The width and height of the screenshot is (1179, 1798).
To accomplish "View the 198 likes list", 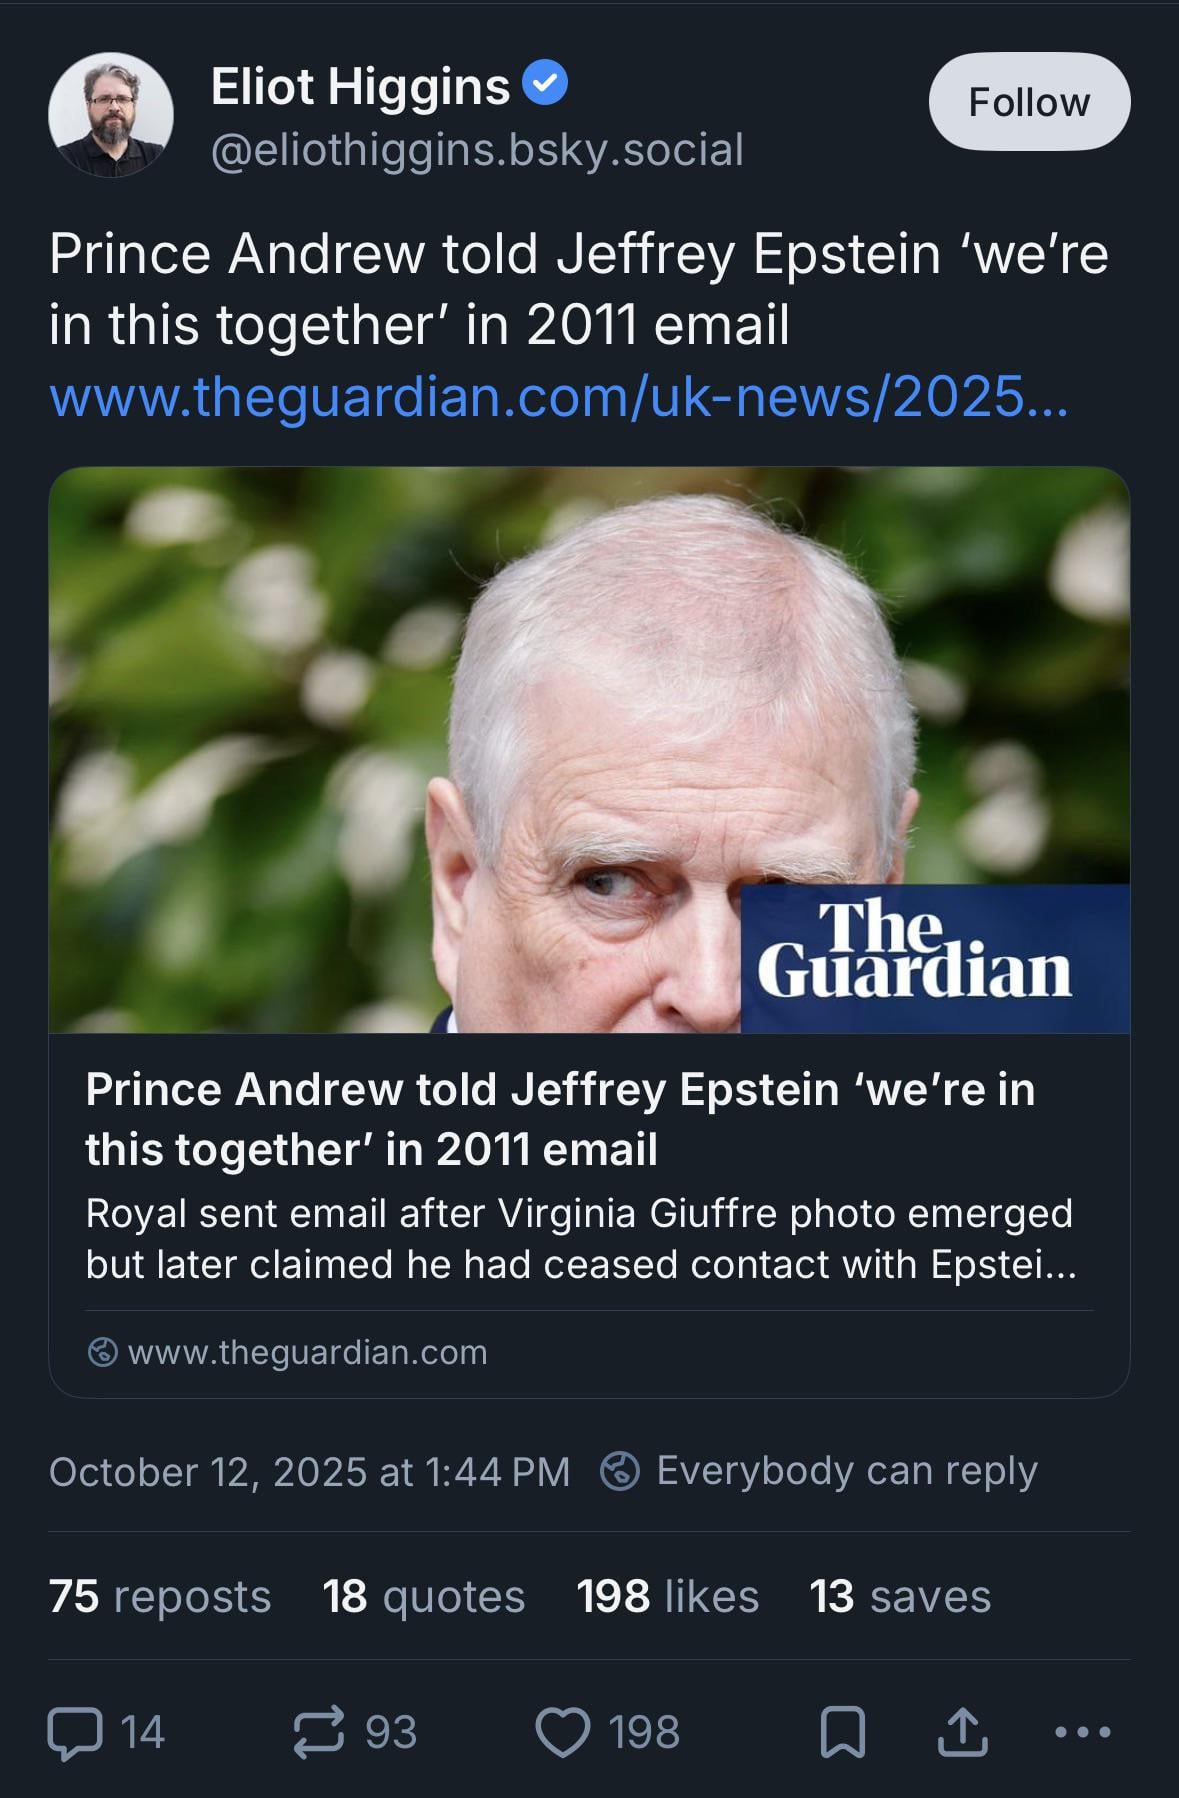I will (667, 1596).
